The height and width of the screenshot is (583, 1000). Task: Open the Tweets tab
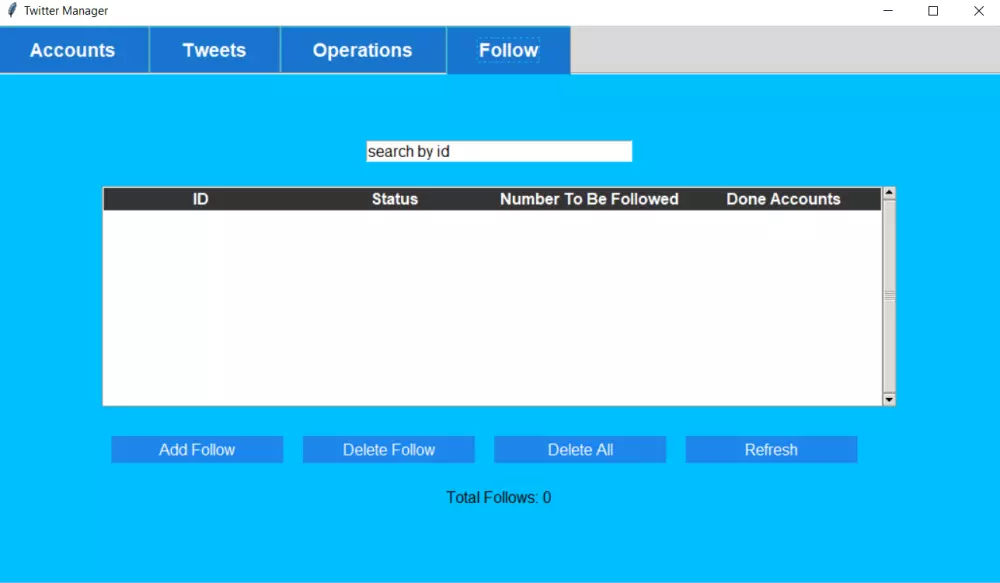click(215, 50)
